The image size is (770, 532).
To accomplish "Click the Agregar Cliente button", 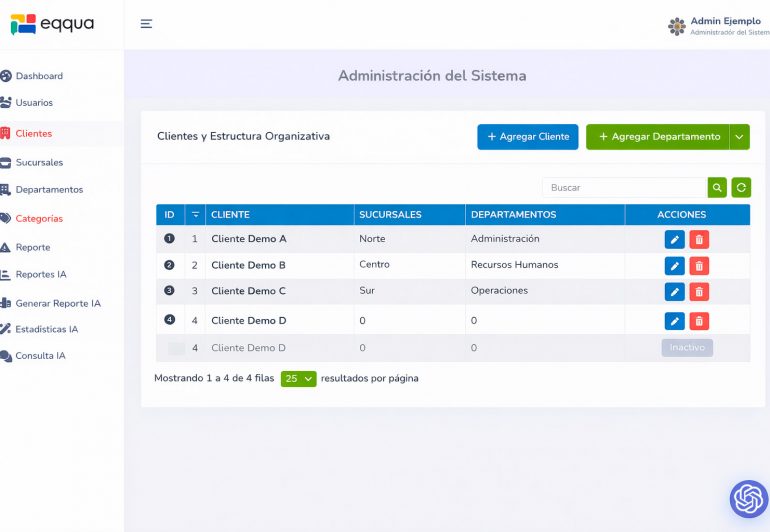I will pyautogui.click(x=527, y=137).
